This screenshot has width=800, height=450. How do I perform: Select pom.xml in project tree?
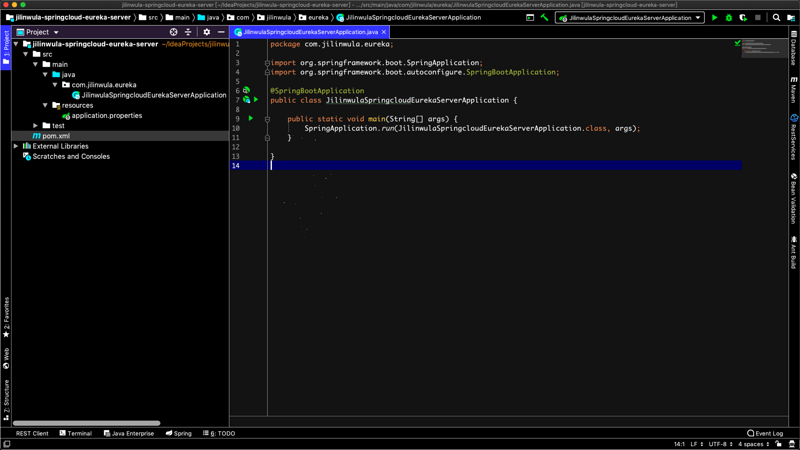[56, 136]
